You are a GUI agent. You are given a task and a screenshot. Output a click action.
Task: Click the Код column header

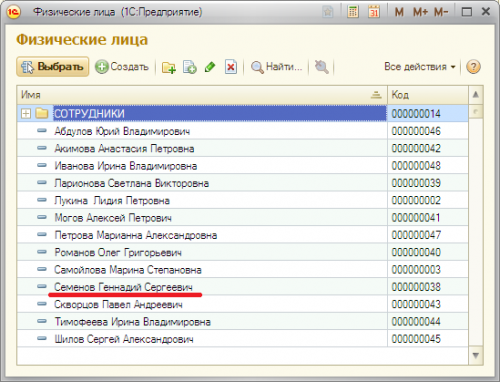(428, 95)
